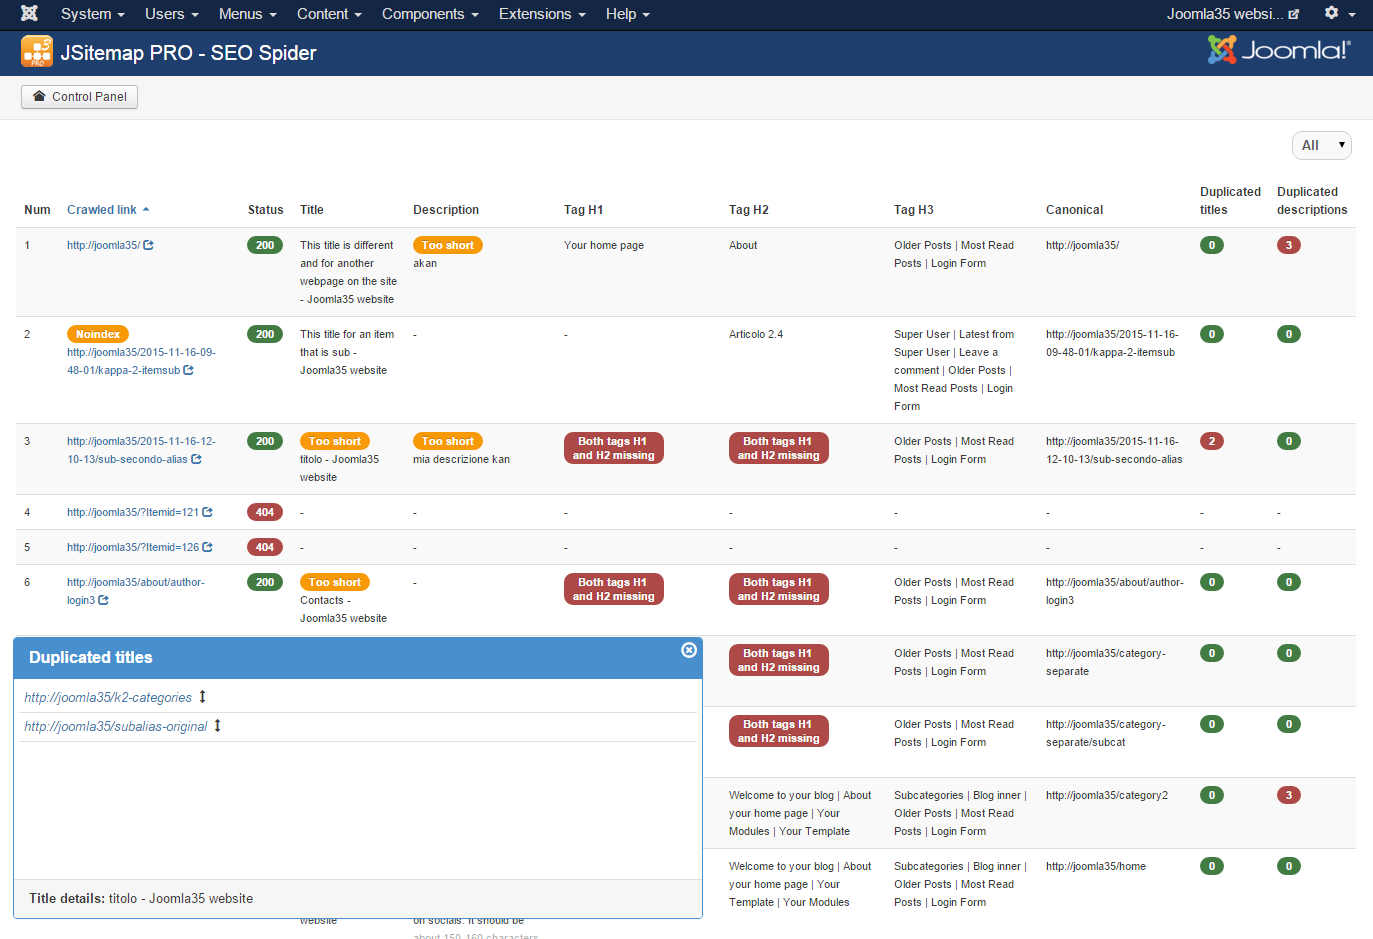Screen dimensions: 1373x939
Task: Click the 'Your home page' H1 text
Action: pyautogui.click(x=604, y=245)
